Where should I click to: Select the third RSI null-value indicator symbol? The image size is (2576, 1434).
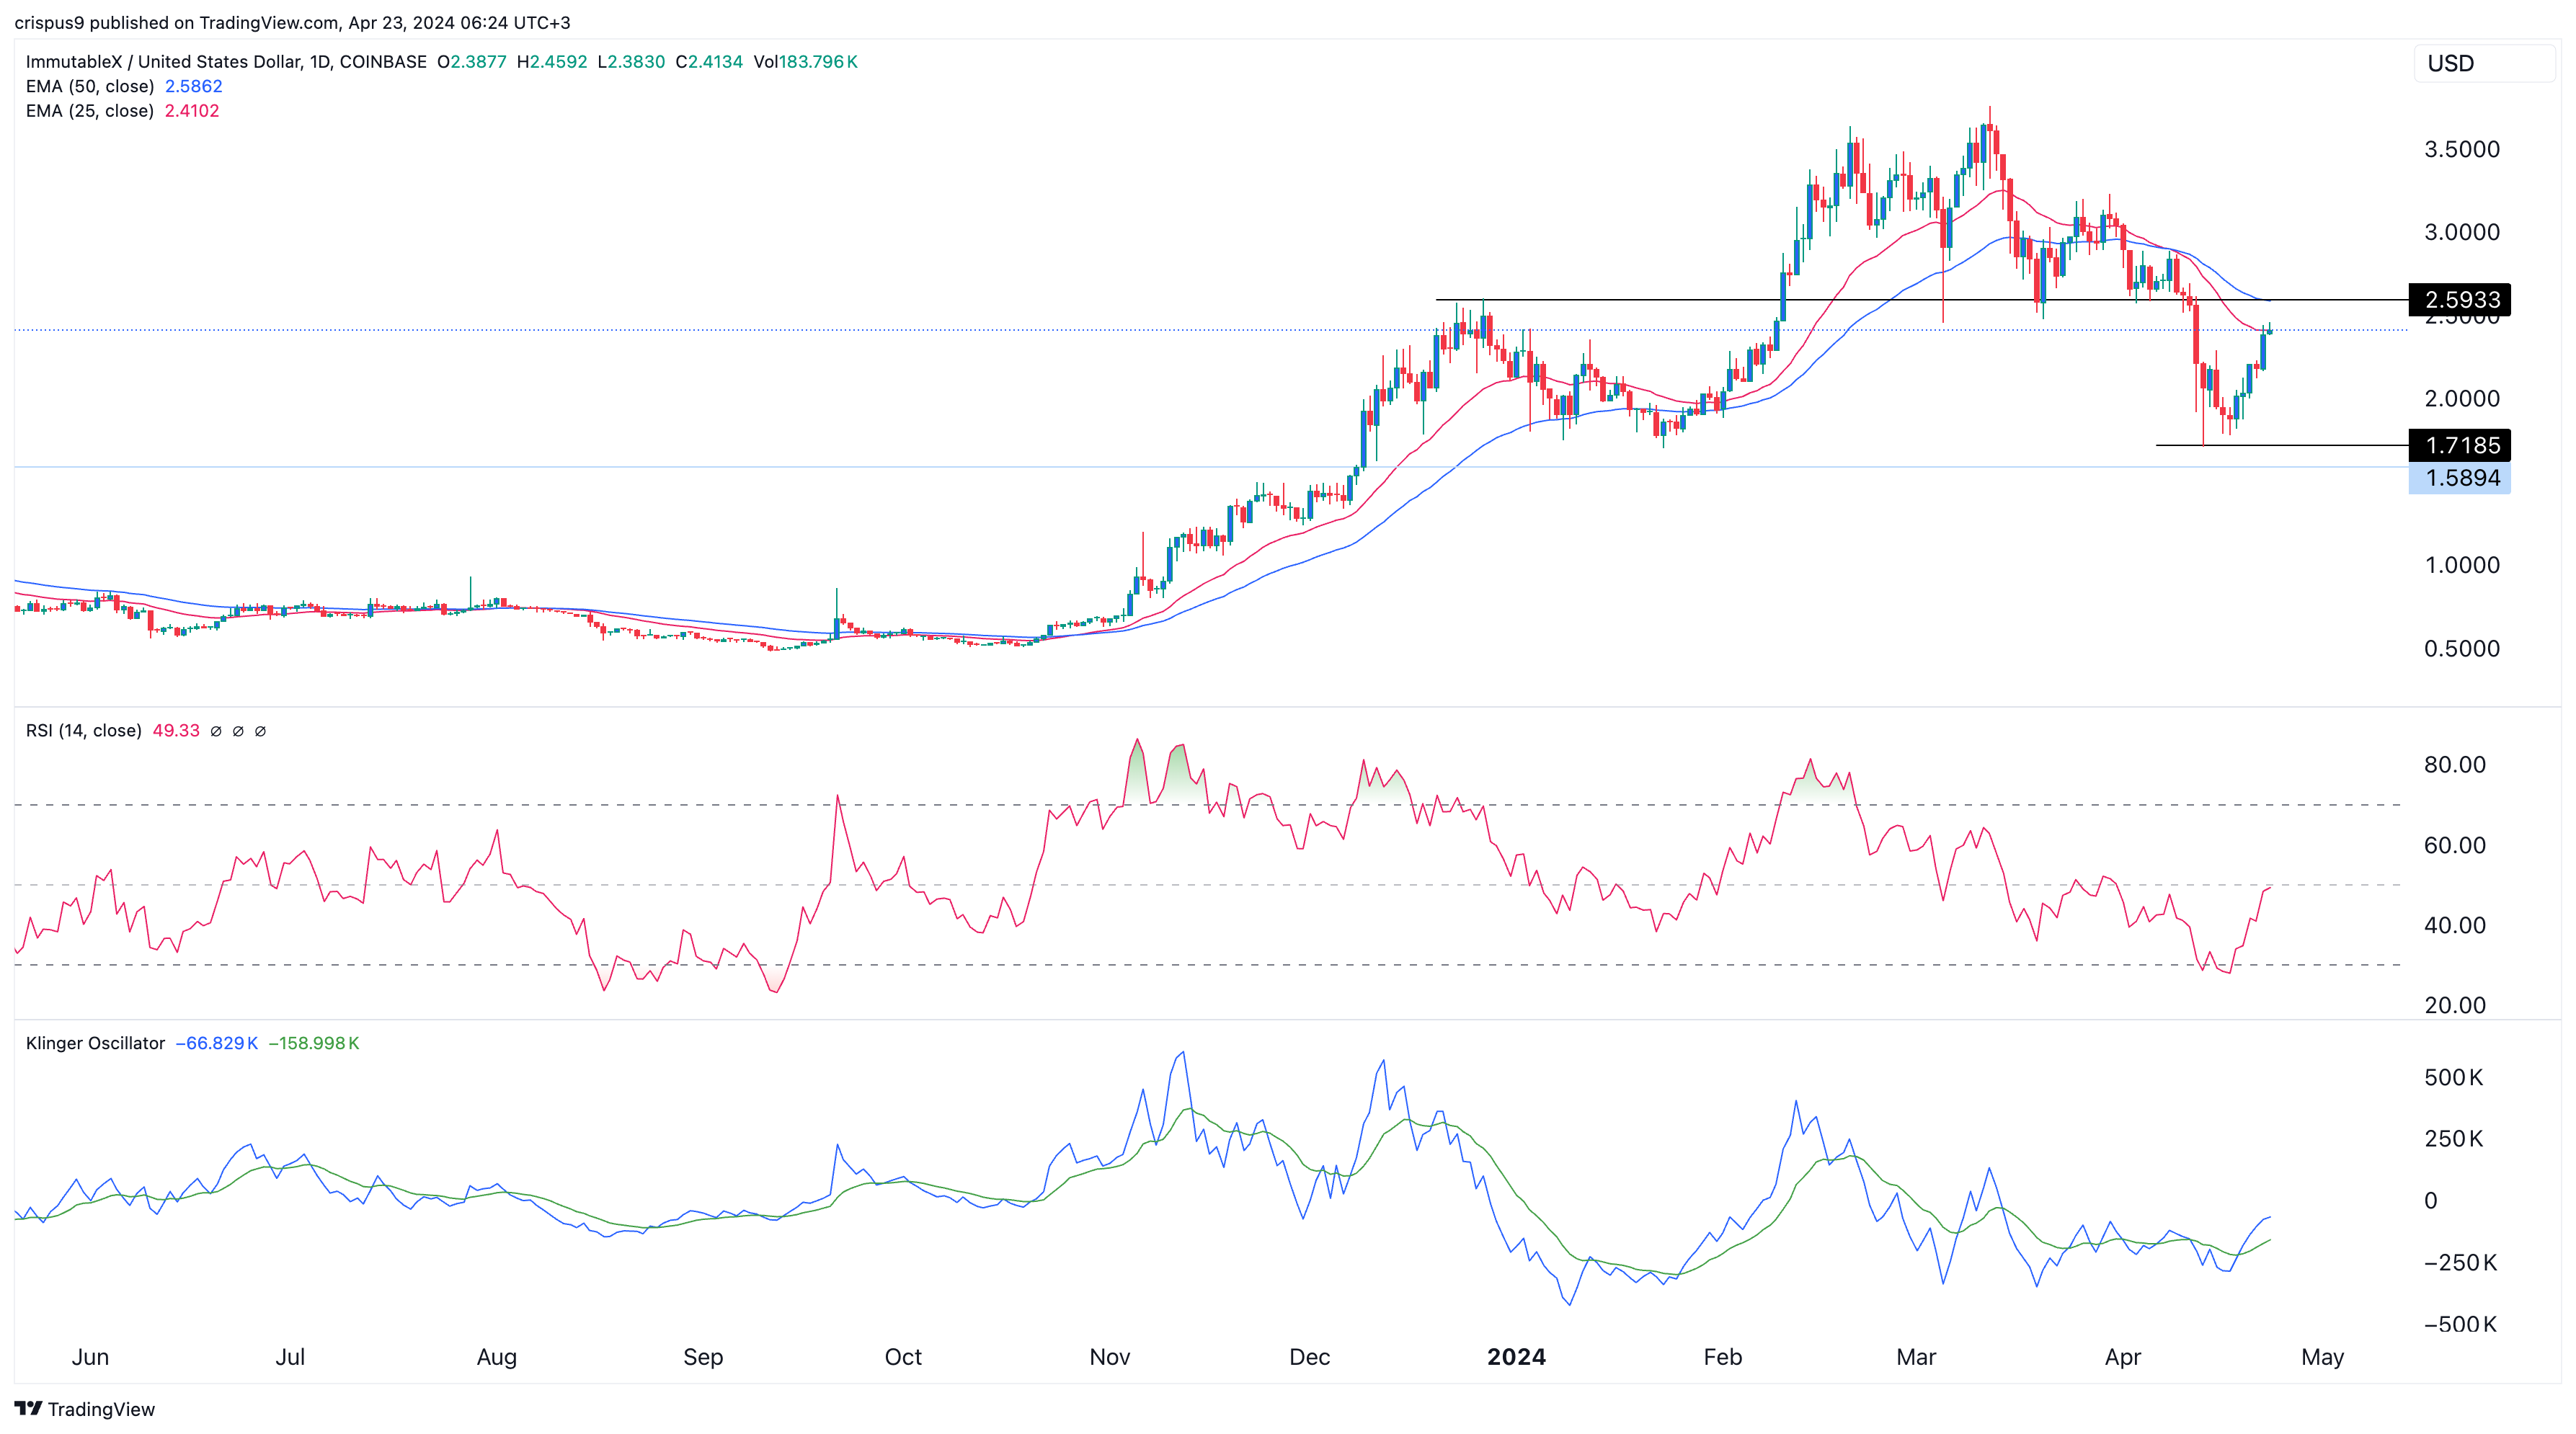[x=261, y=730]
